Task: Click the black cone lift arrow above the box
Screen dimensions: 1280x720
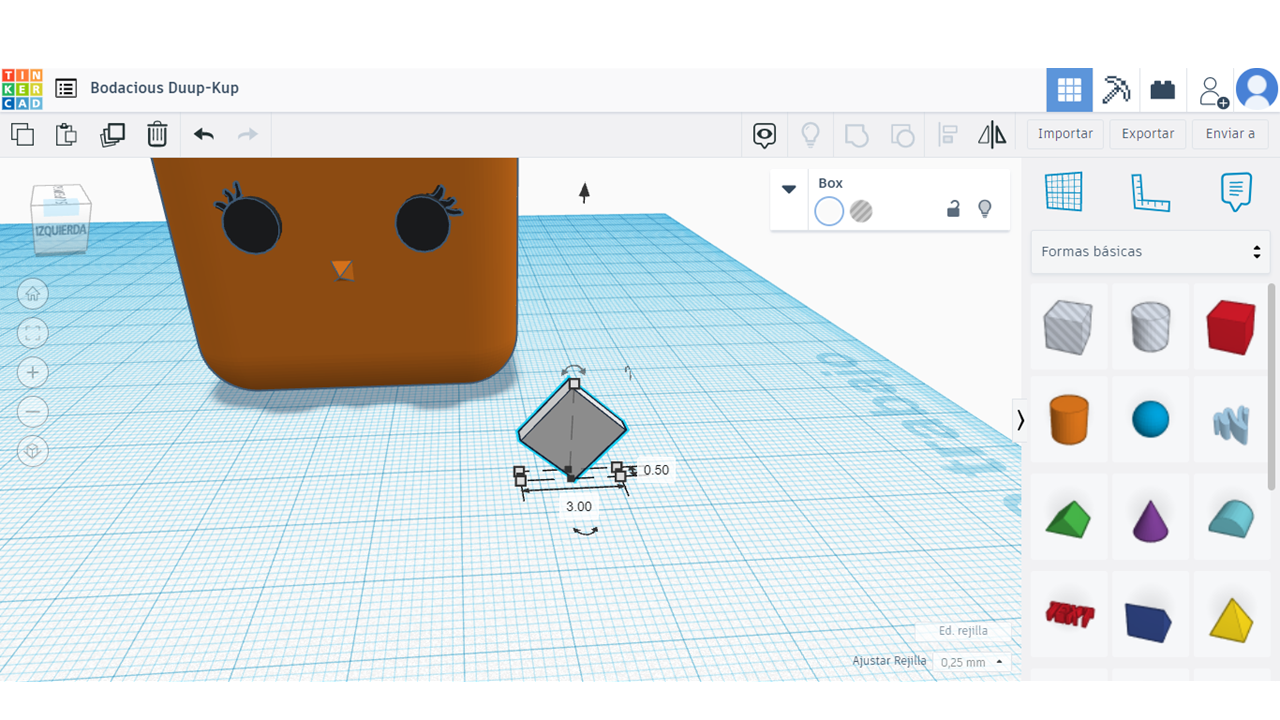Action: pyautogui.click(x=585, y=191)
